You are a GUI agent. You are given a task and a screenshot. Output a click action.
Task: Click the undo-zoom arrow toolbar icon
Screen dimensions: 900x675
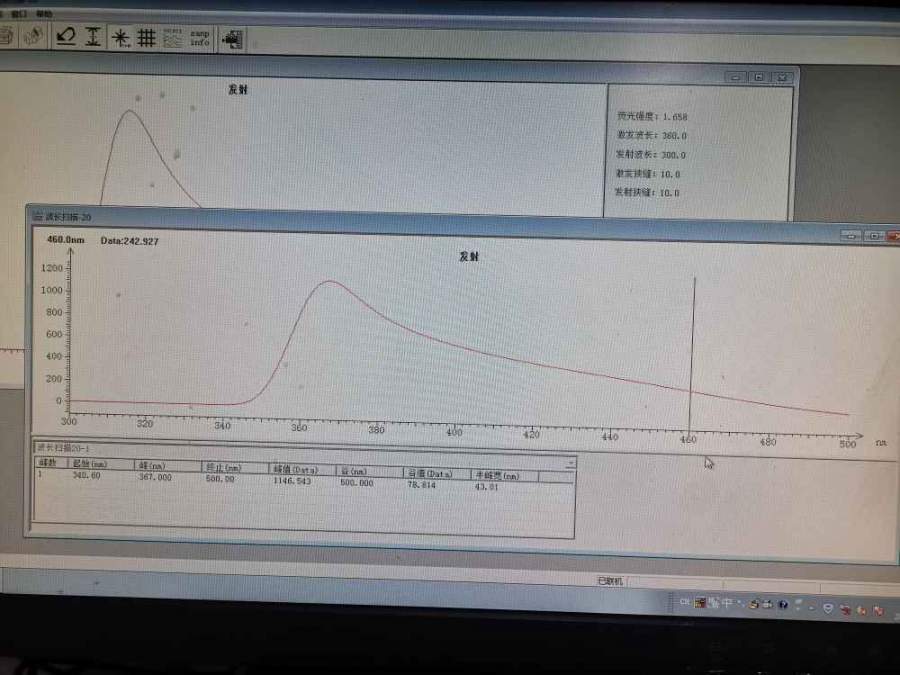click(66, 37)
